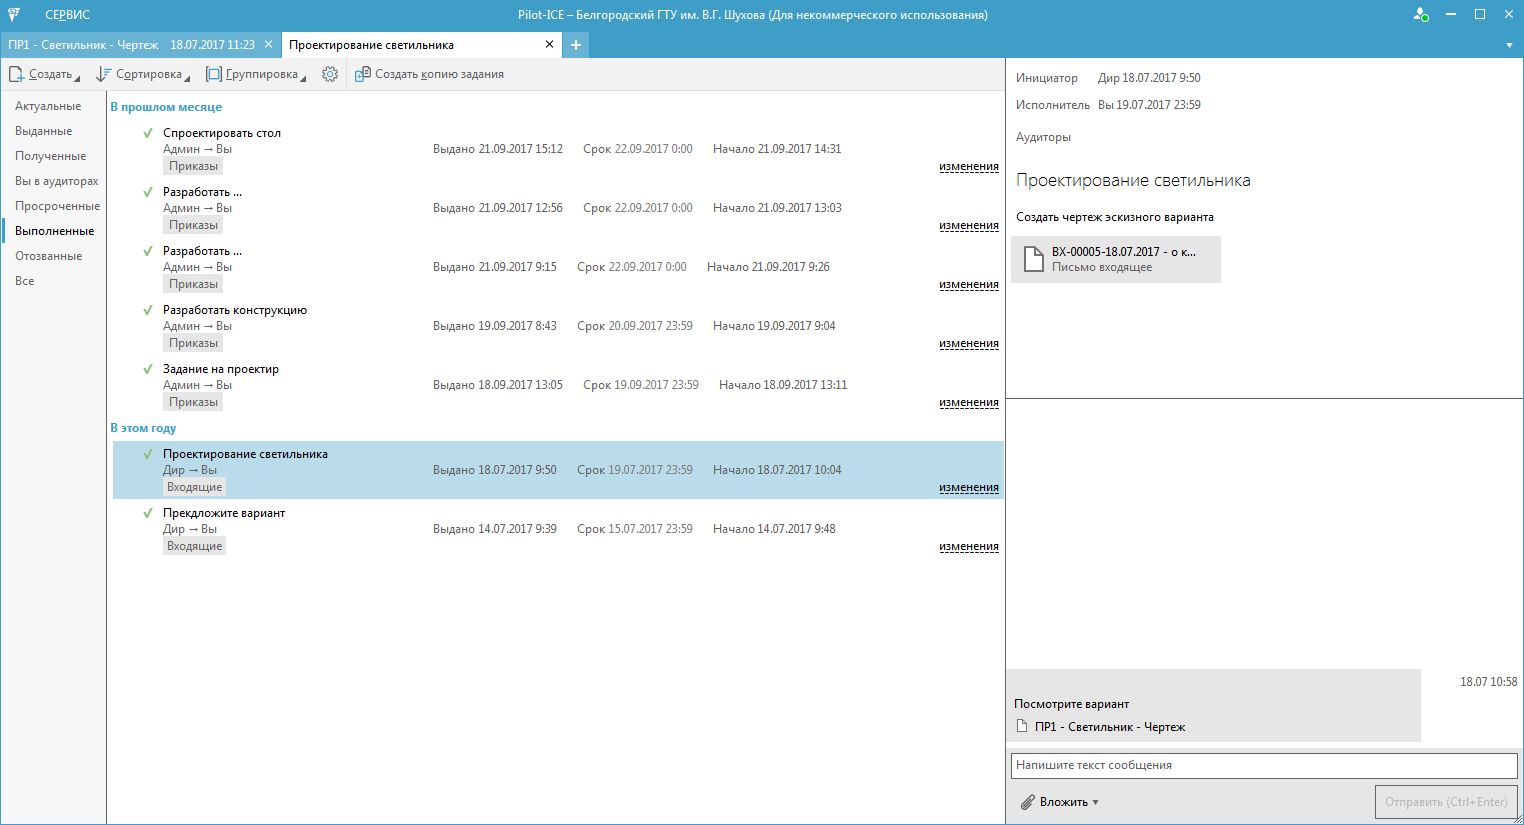This screenshot has height=825, width=1524.
Task: Click checkmark of Спроектировать стол task
Action: tap(148, 133)
